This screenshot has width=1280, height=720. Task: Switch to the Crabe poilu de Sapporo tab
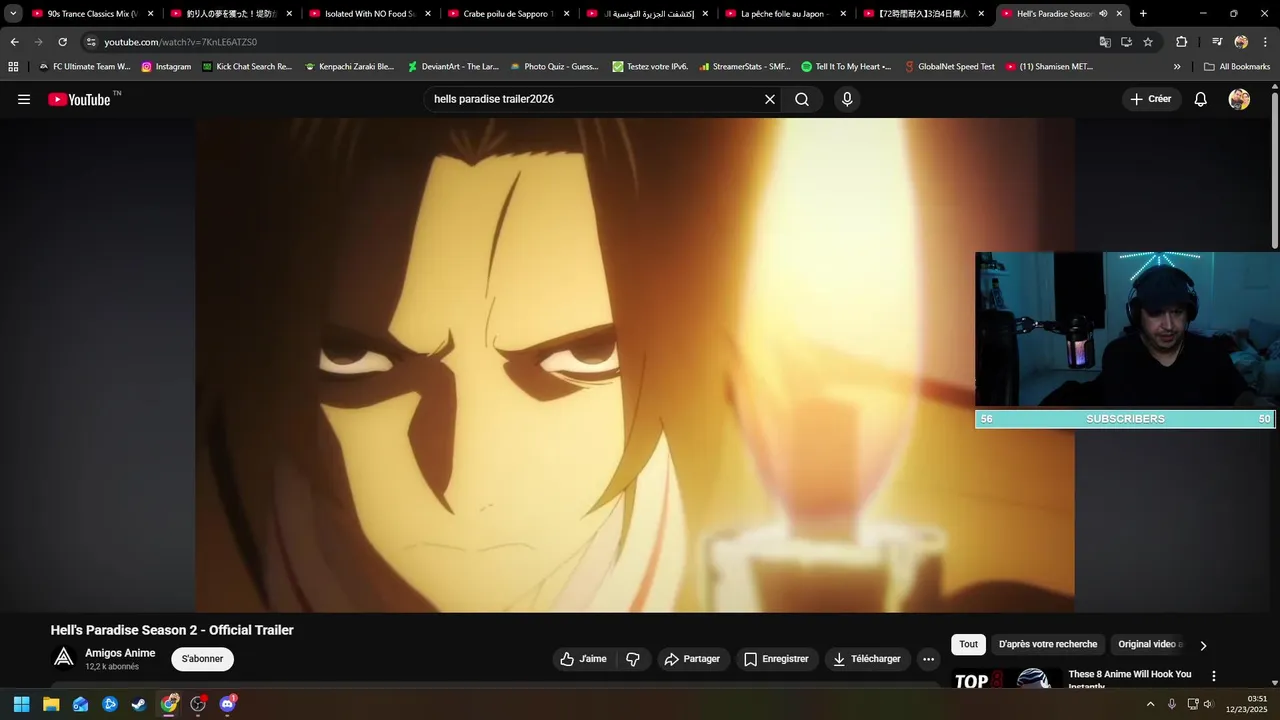(508, 14)
